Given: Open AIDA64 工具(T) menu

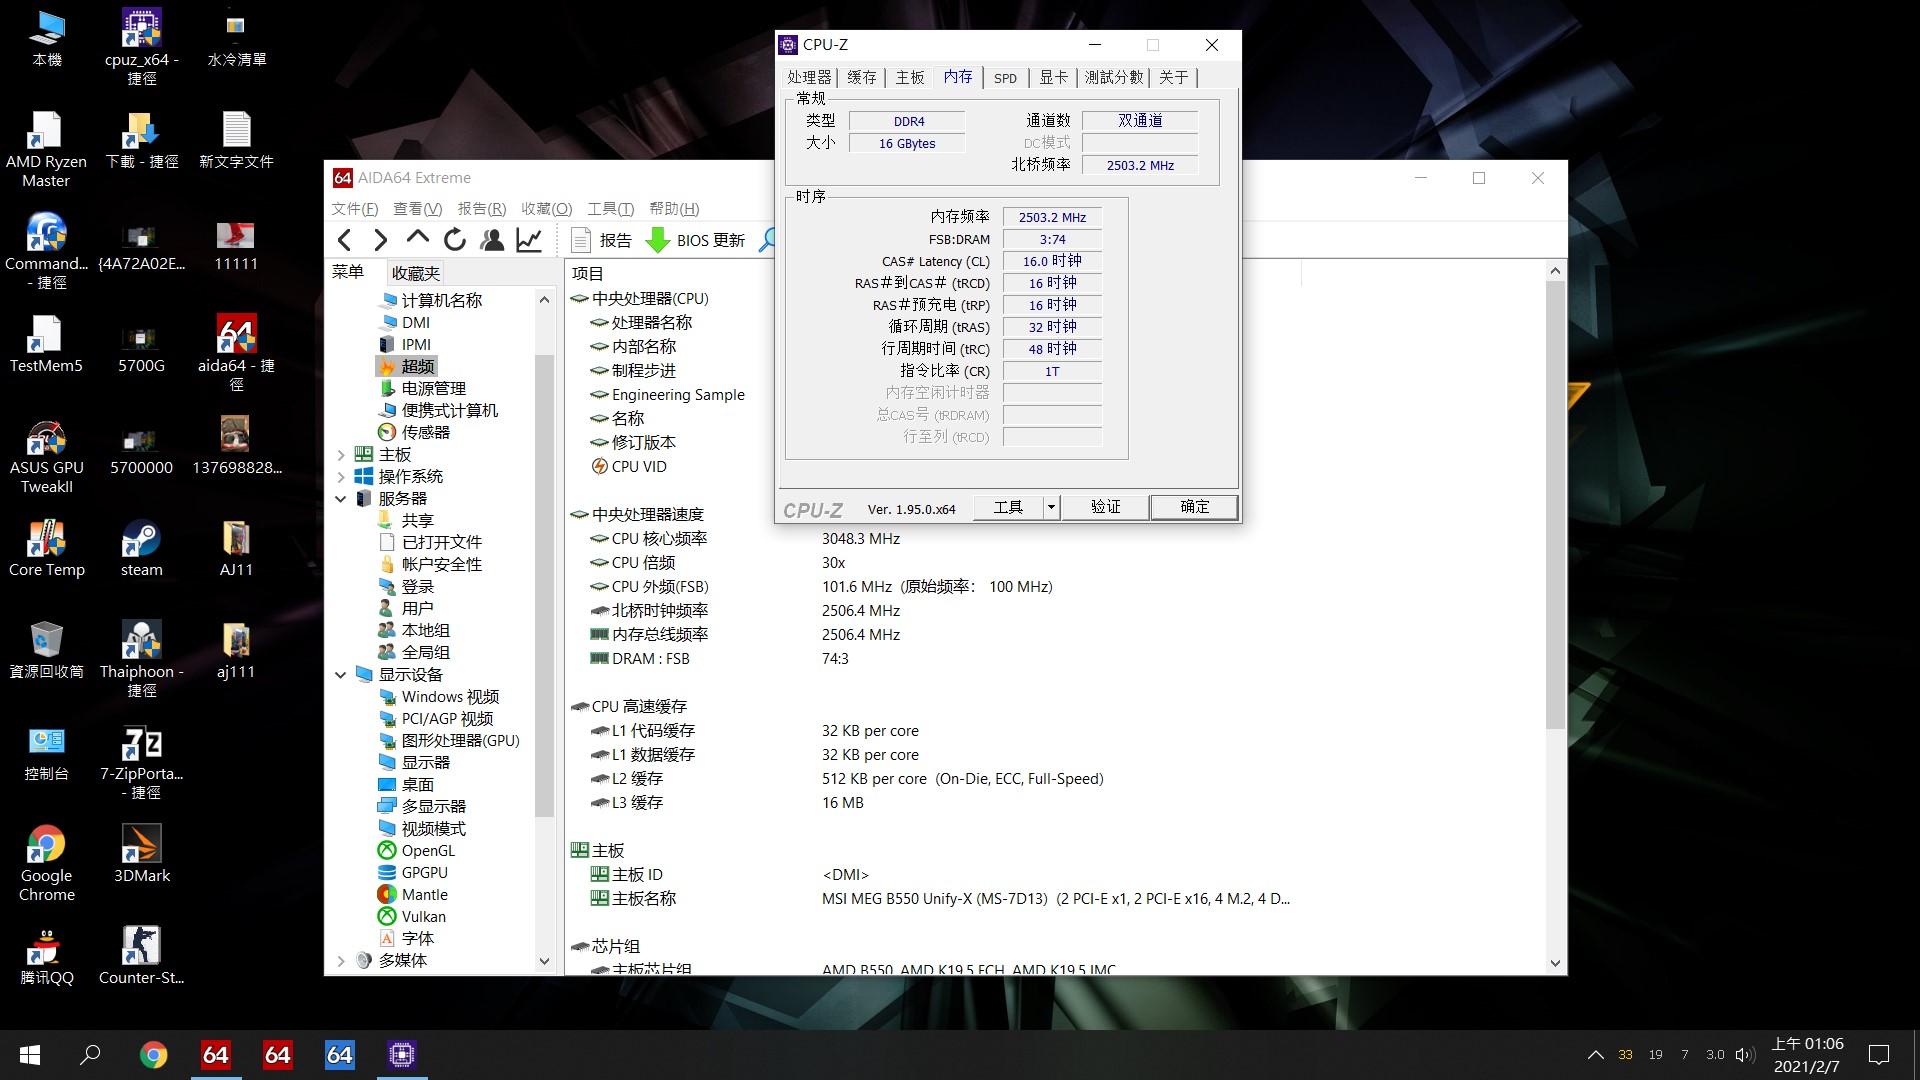Looking at the screenshot, I should (x=610, y=209).
